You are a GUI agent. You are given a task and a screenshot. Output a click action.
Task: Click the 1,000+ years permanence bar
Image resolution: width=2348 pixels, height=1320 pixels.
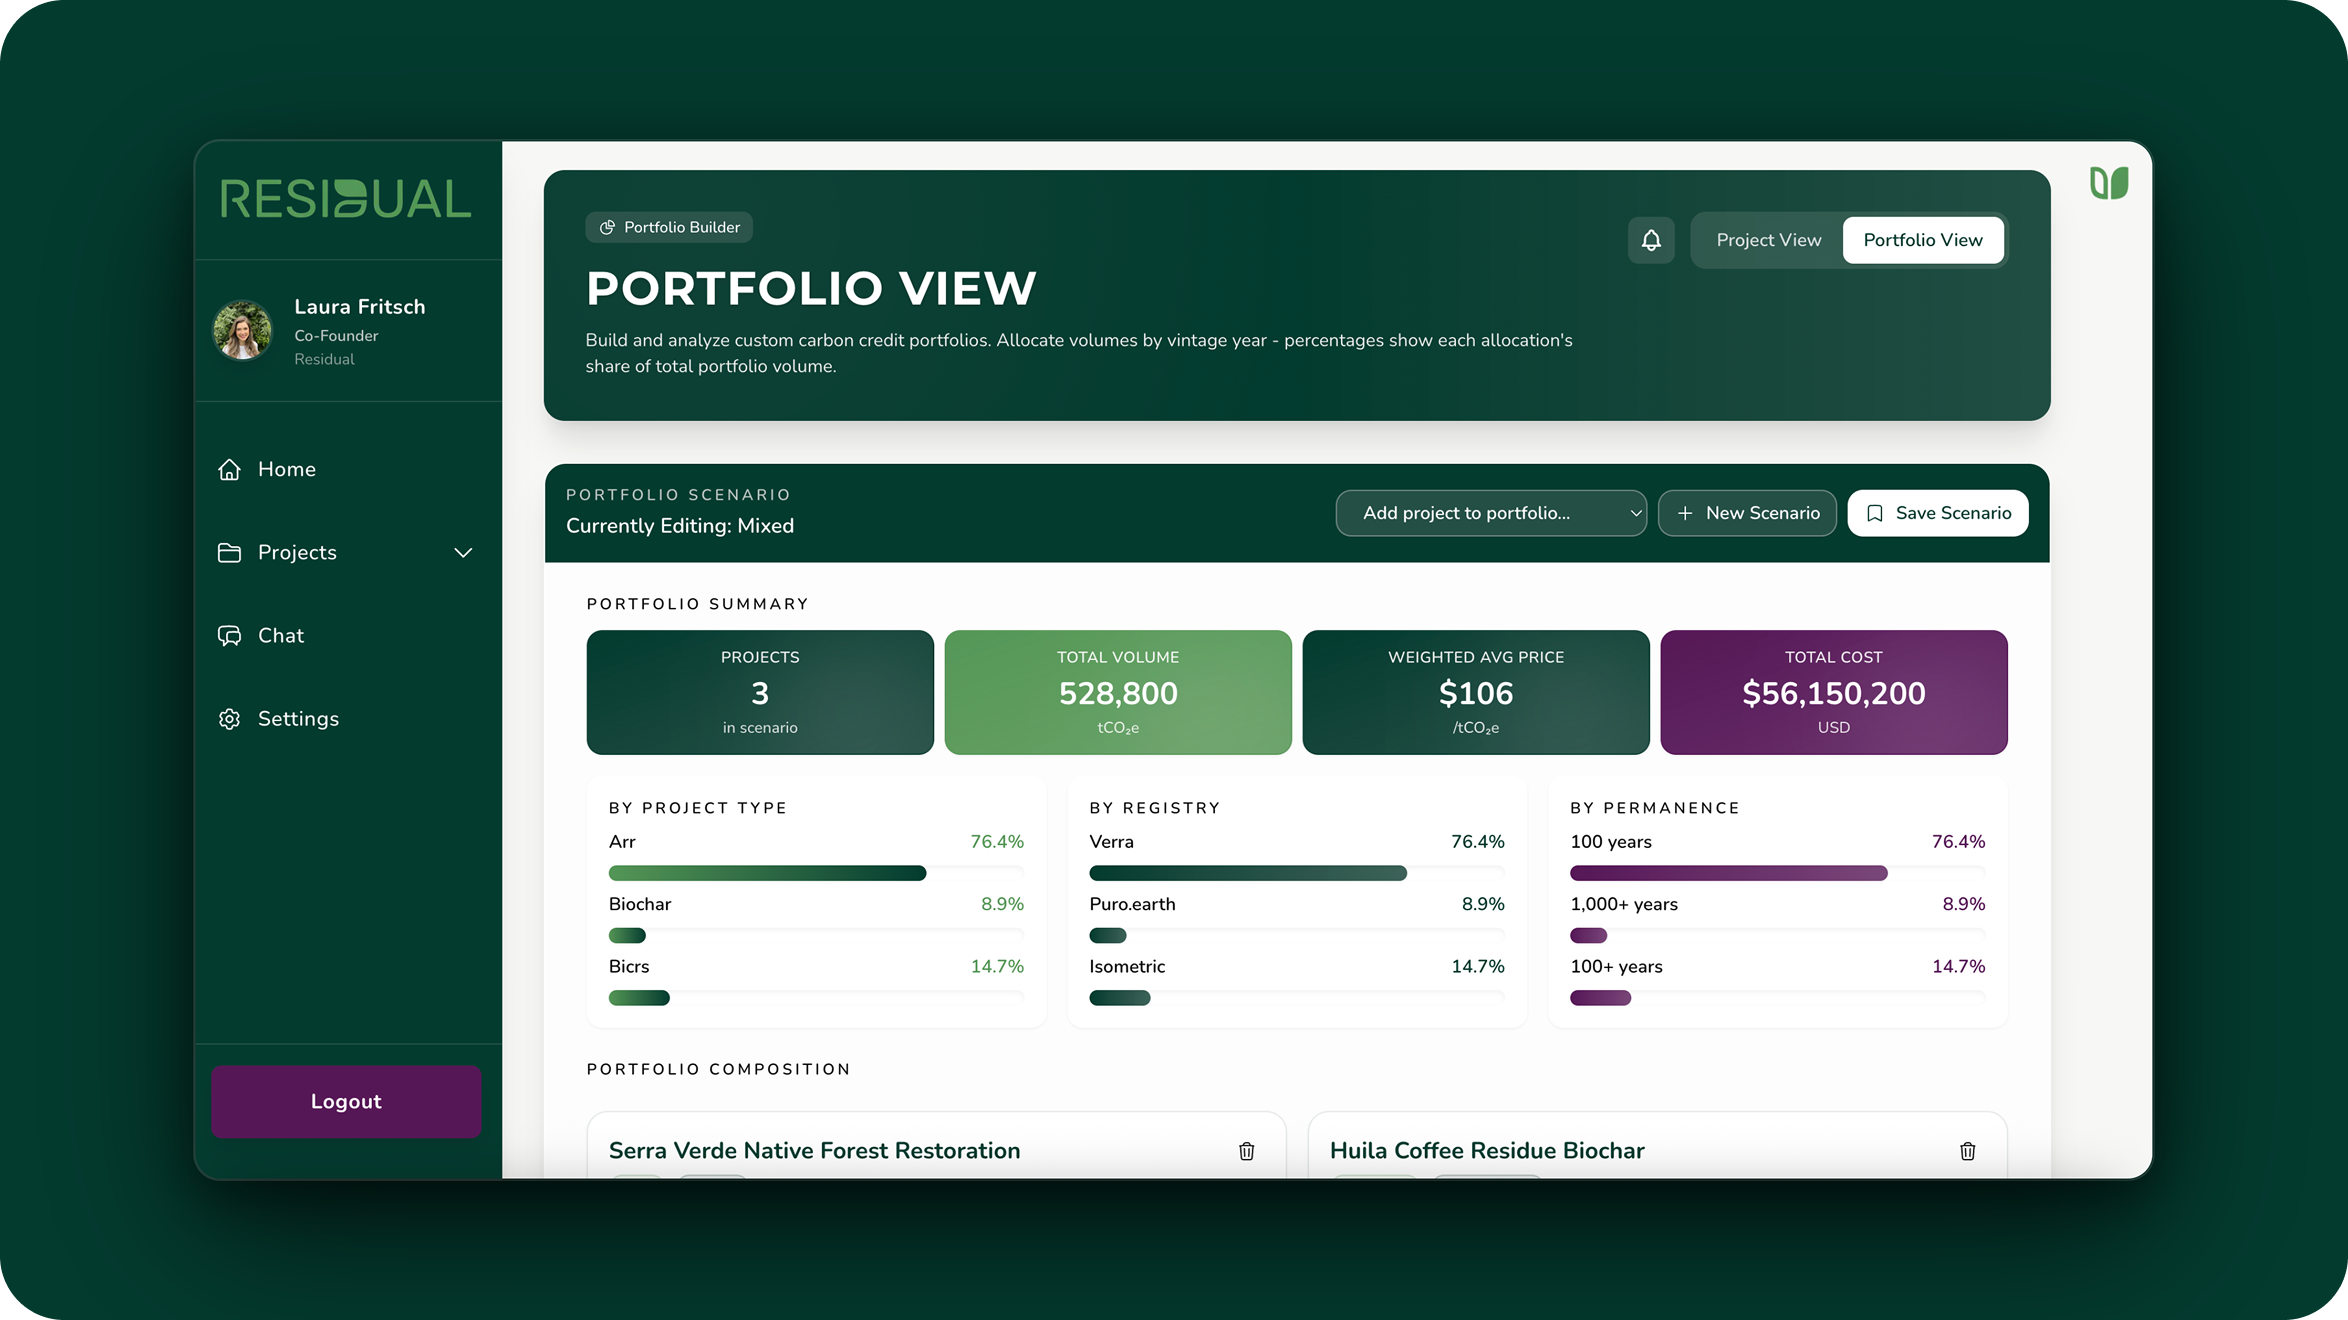[1778, 936]
